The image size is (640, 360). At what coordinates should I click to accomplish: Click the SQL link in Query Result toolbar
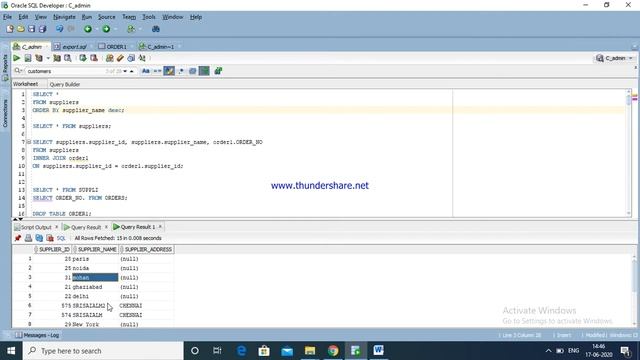[61, 238]
